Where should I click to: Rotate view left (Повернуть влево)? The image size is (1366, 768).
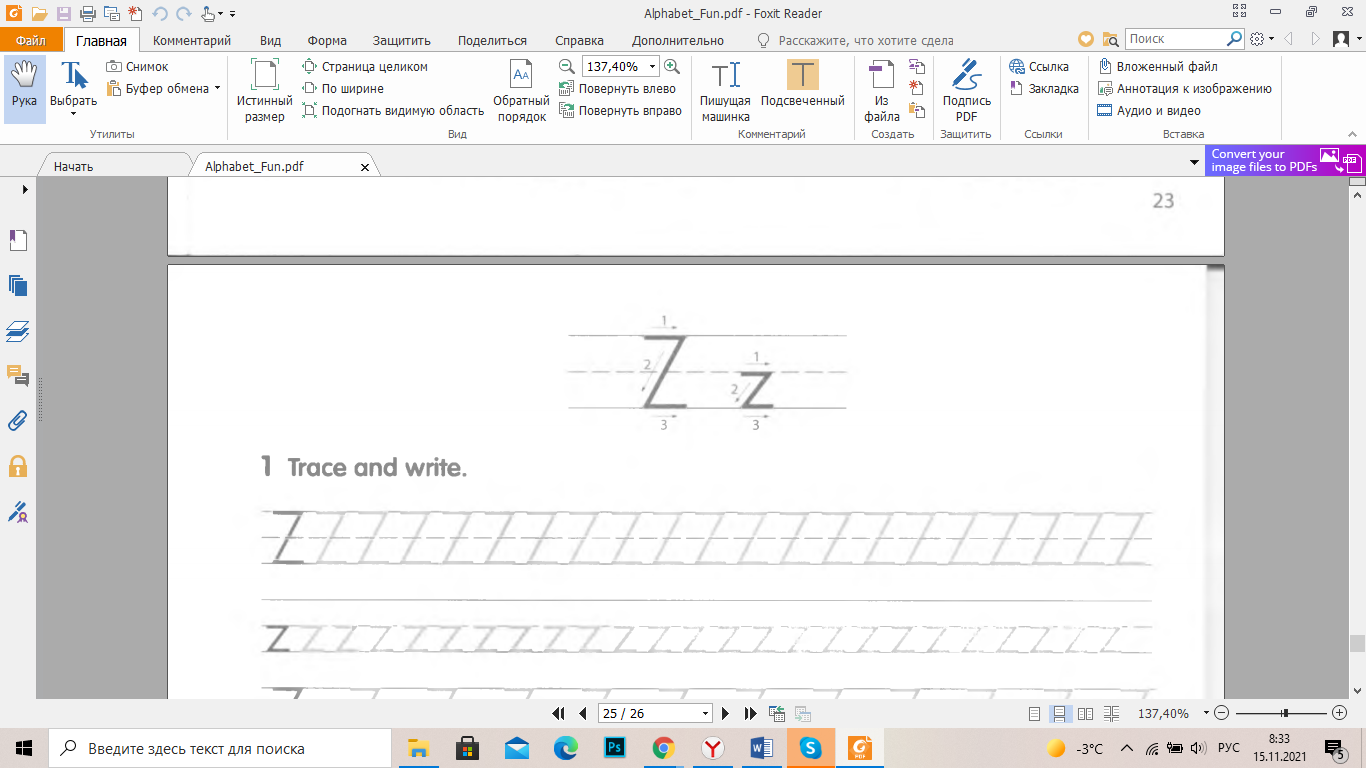(x=618, y=89)
